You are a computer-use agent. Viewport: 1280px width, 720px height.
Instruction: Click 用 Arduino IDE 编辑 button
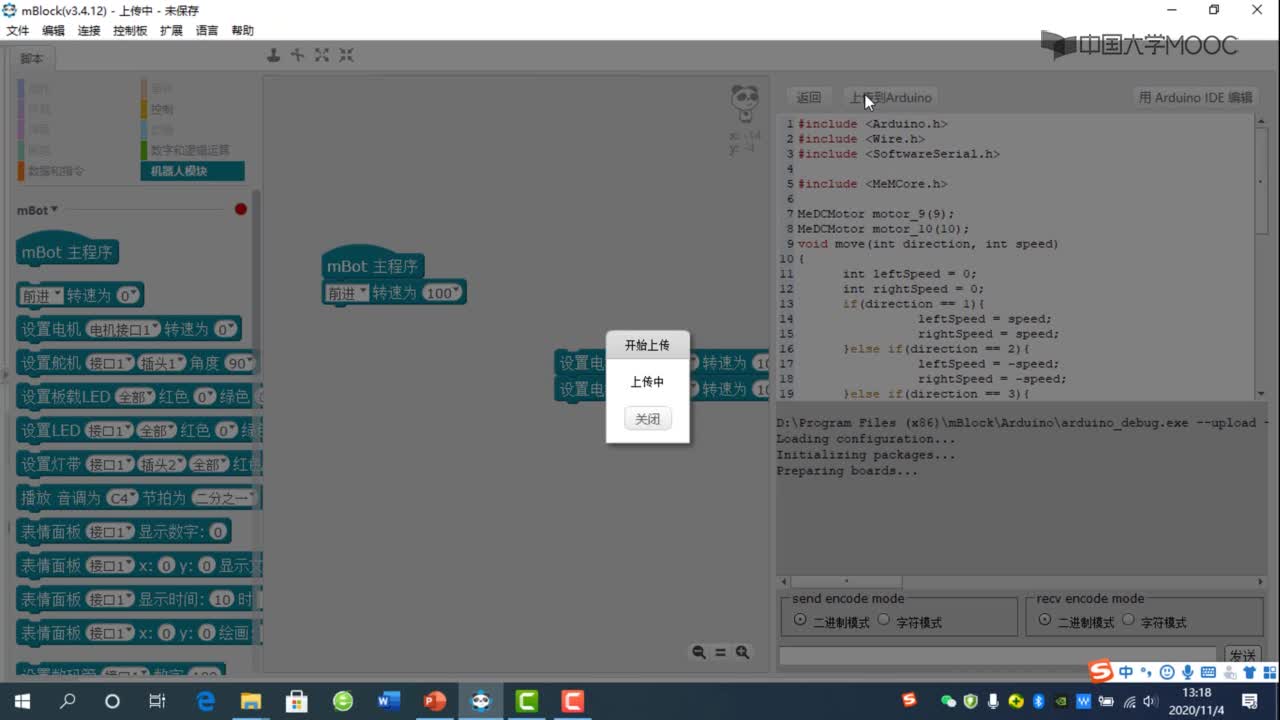point(1195,97)
